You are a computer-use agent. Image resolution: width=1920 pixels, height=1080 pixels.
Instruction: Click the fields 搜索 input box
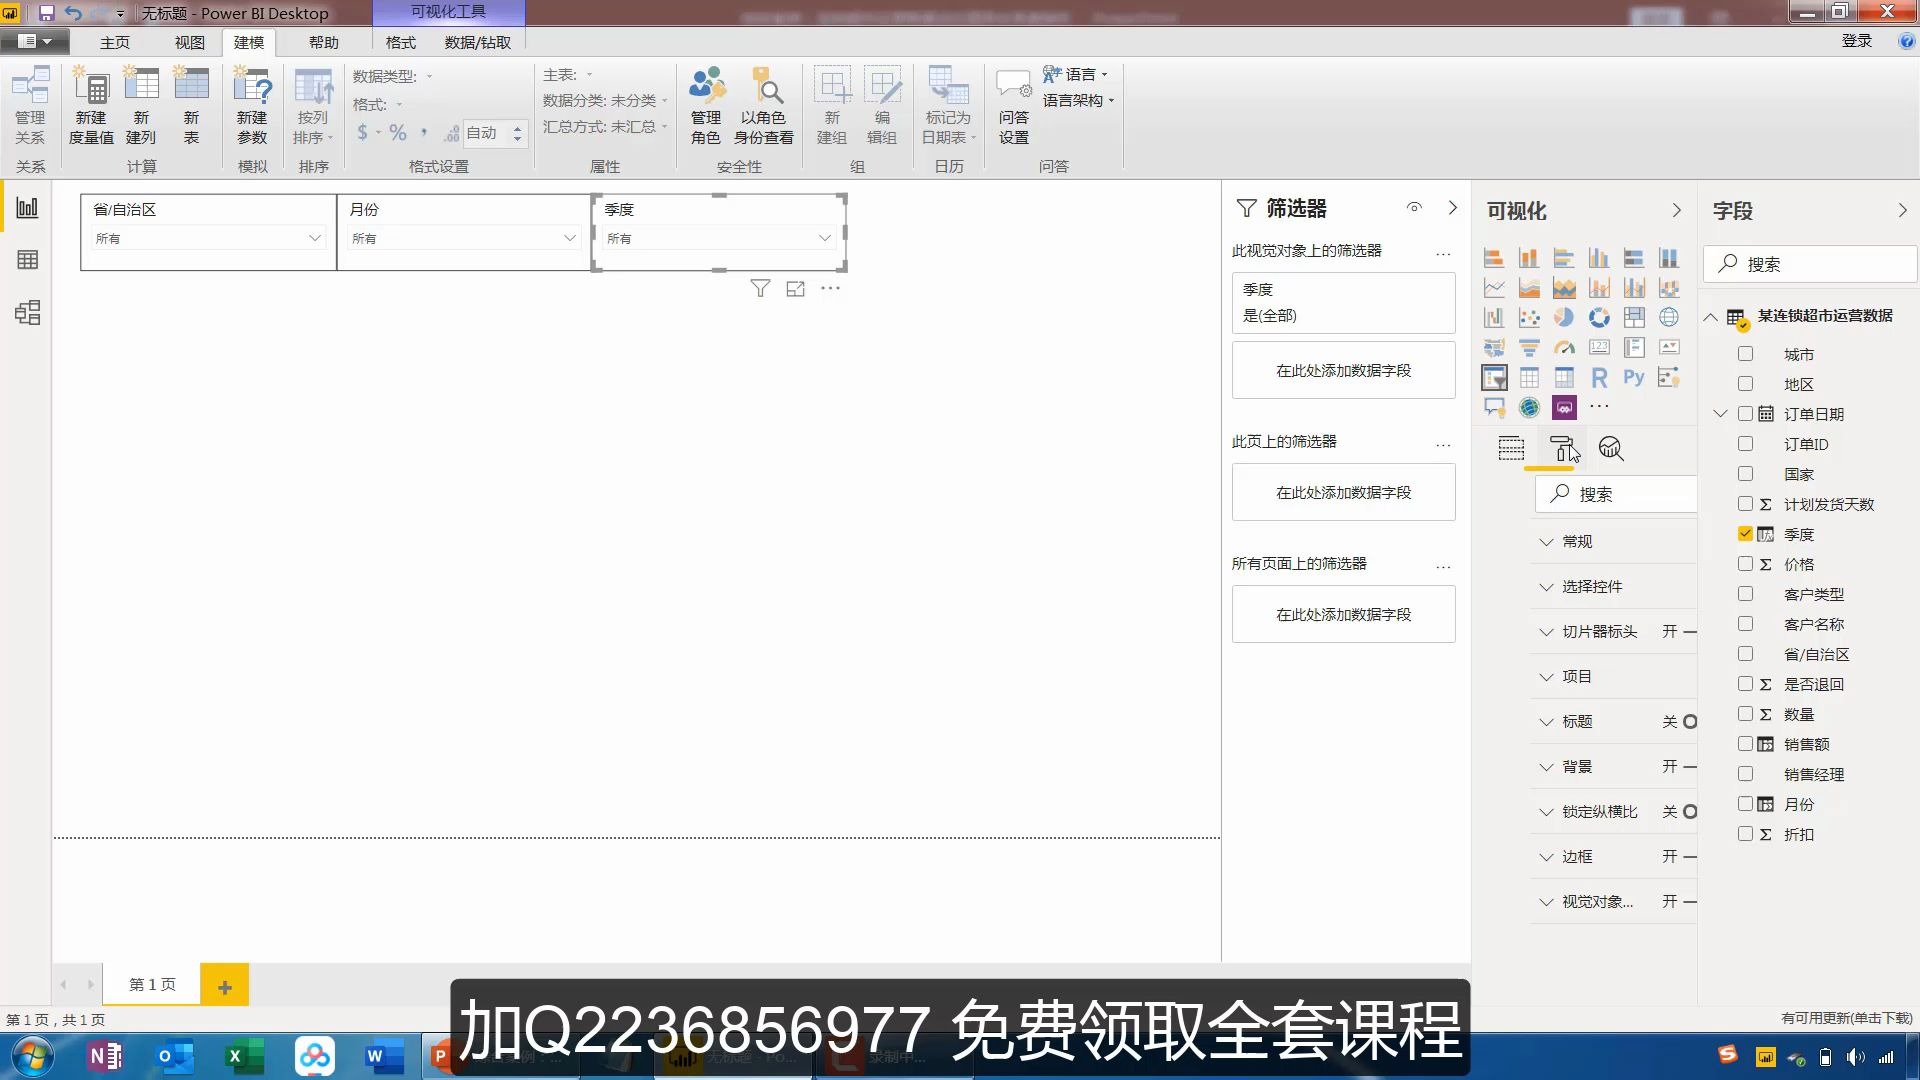[x=1810, y=264]
